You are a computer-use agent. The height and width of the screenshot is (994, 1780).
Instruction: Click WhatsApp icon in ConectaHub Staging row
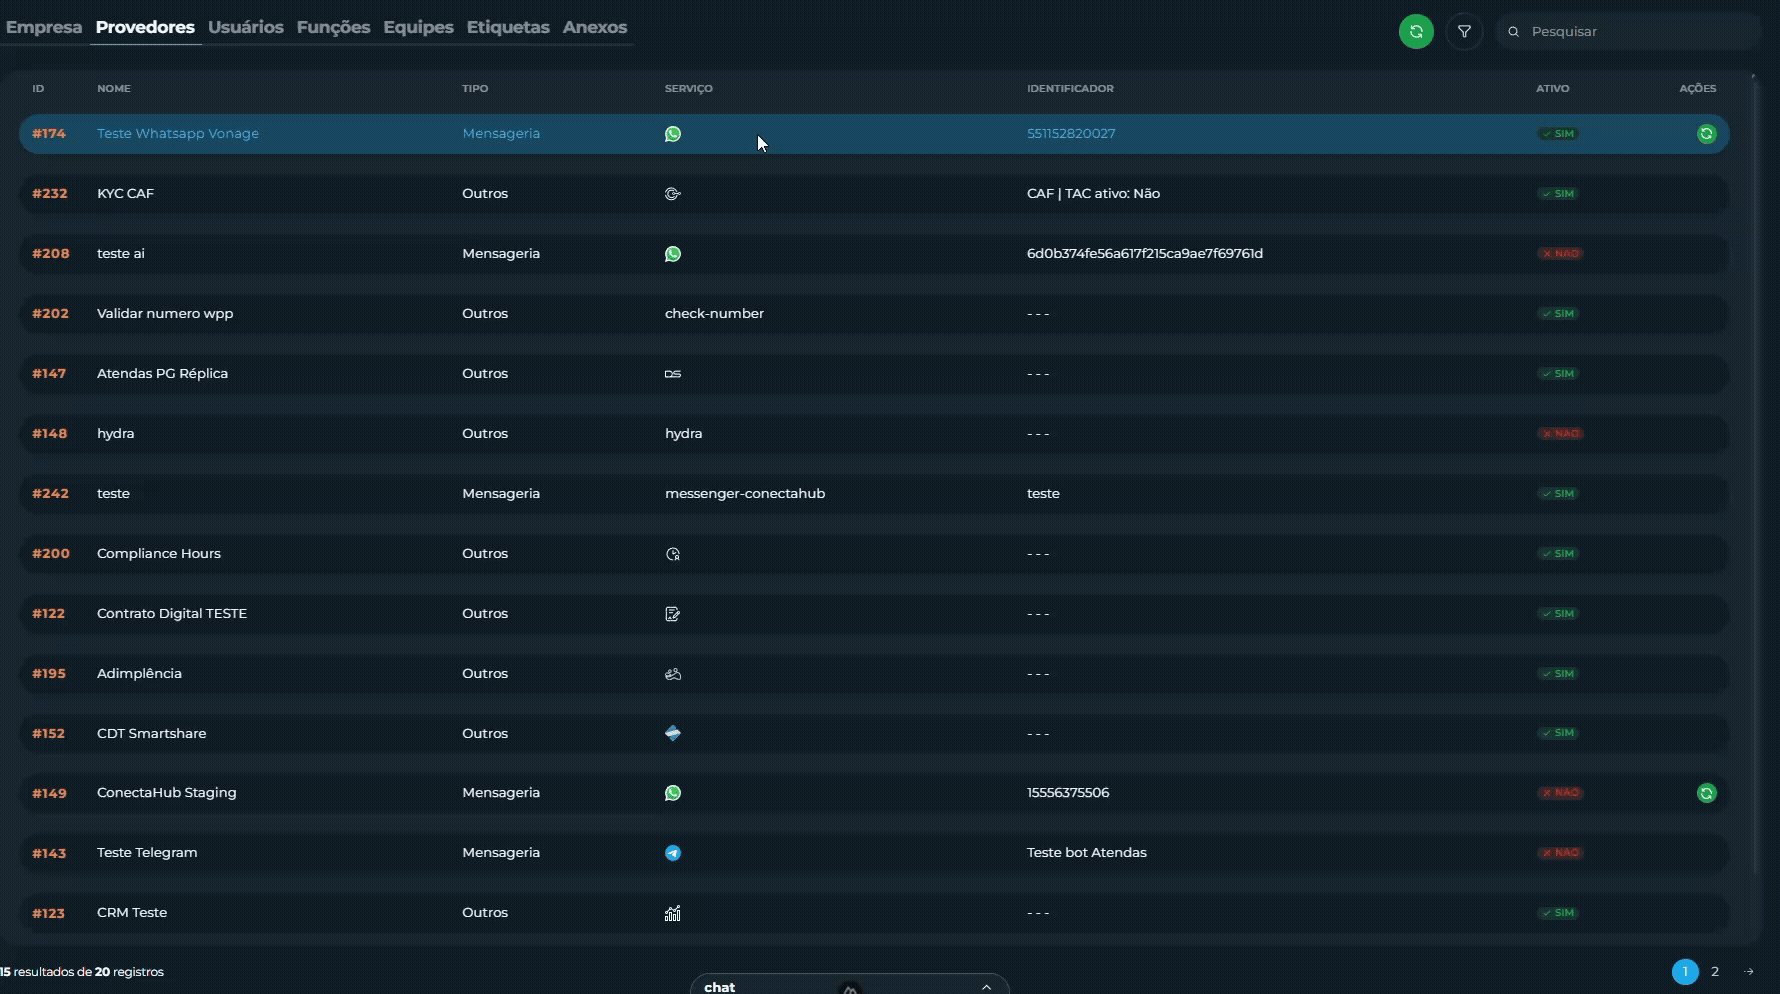click(x=673, y=793)
